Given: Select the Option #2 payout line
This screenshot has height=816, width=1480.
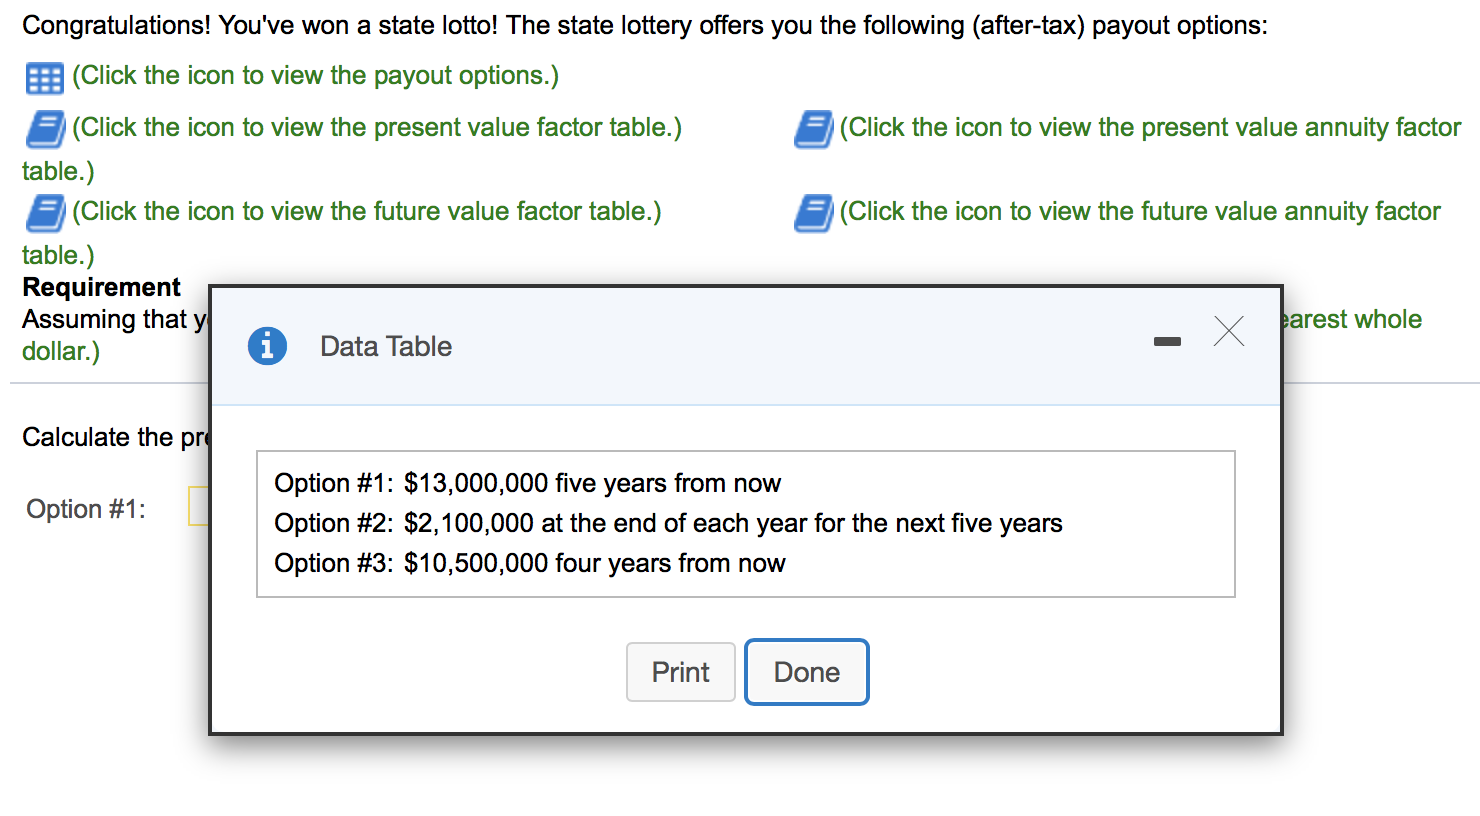Looking at the screenshot, I should [668, 523].
